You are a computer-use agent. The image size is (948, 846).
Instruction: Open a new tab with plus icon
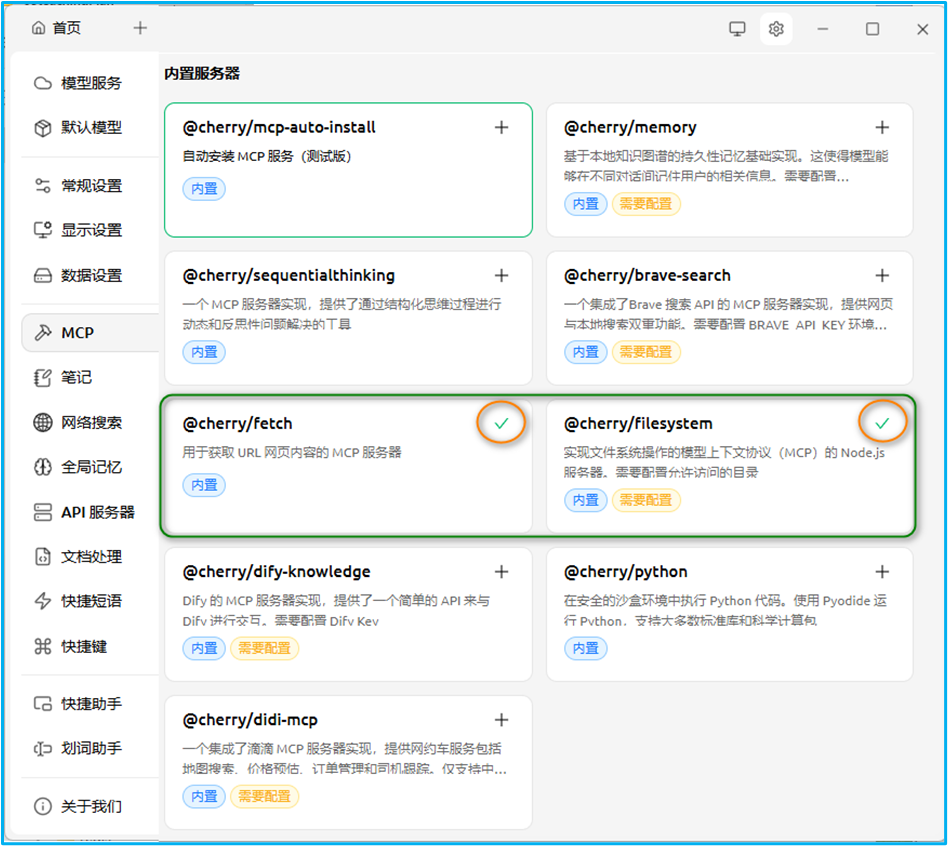140,28
